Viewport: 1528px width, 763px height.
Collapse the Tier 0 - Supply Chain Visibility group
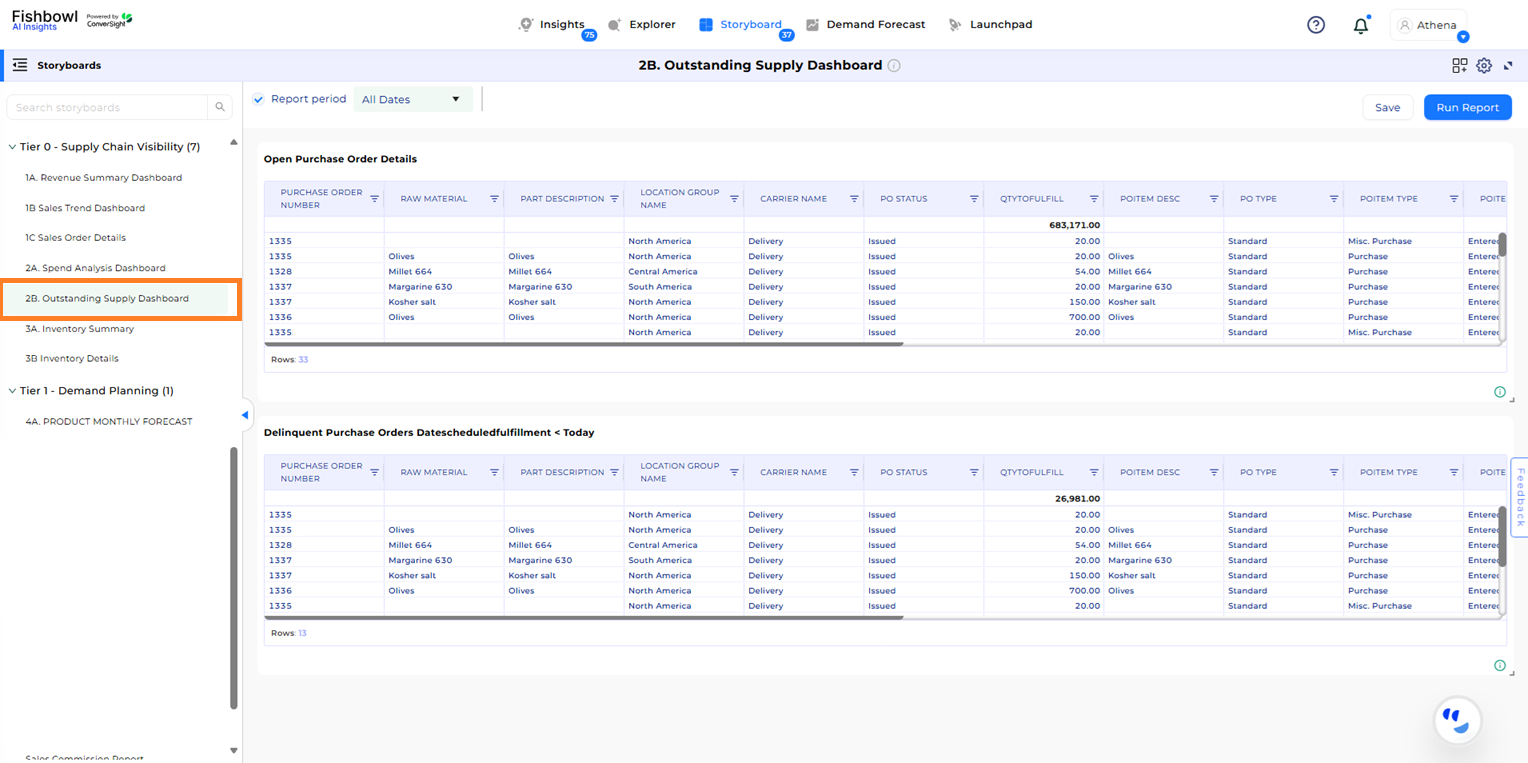click(x=12, y=146)
